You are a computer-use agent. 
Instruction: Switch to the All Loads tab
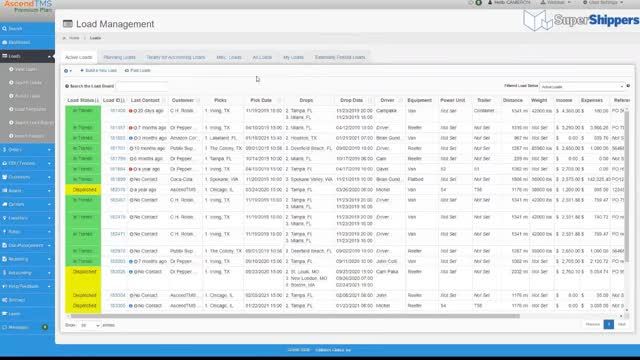point(262,57)
